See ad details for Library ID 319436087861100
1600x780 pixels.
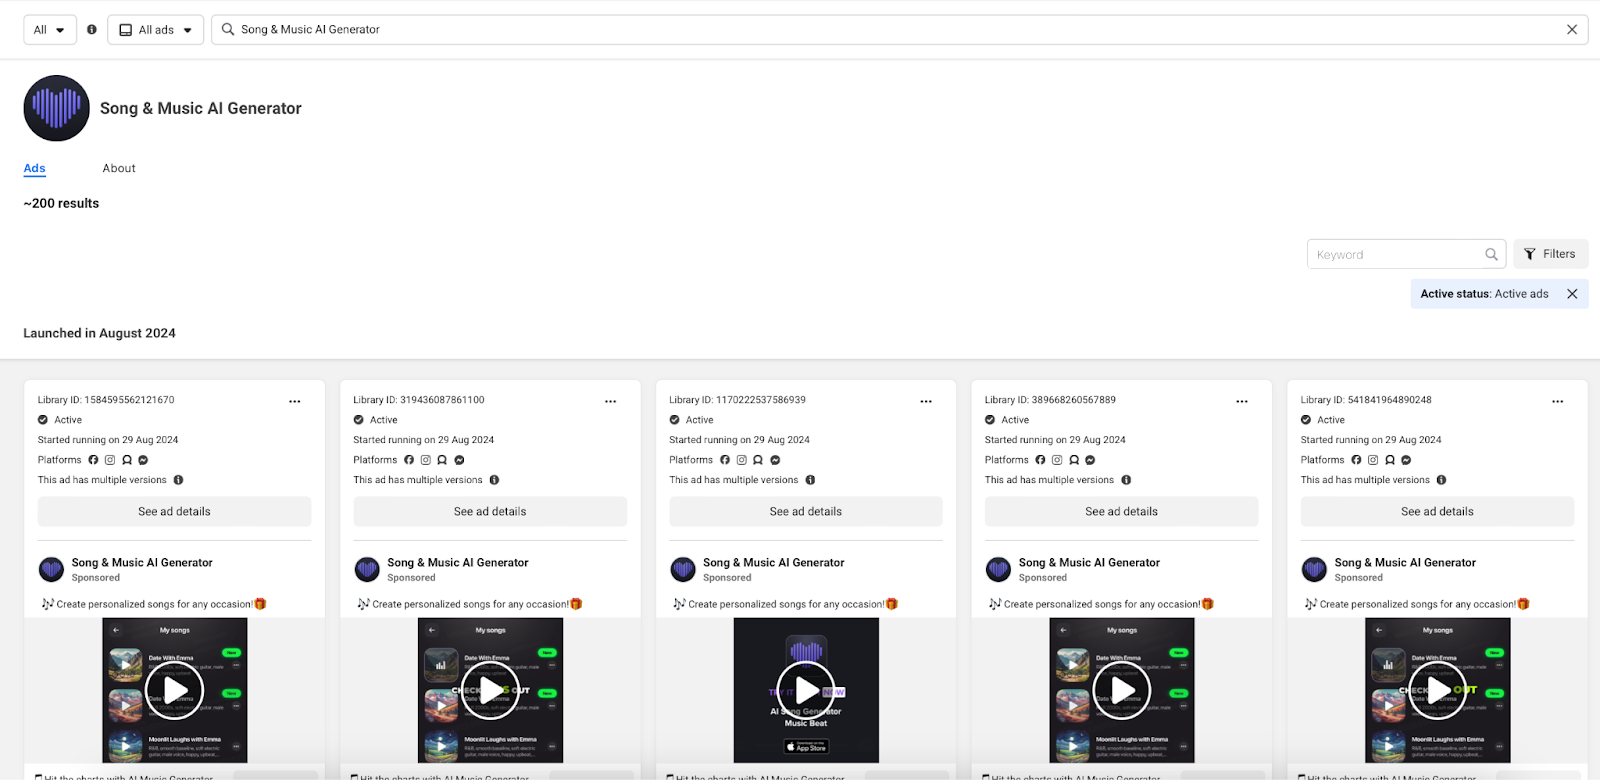point(490,511)
